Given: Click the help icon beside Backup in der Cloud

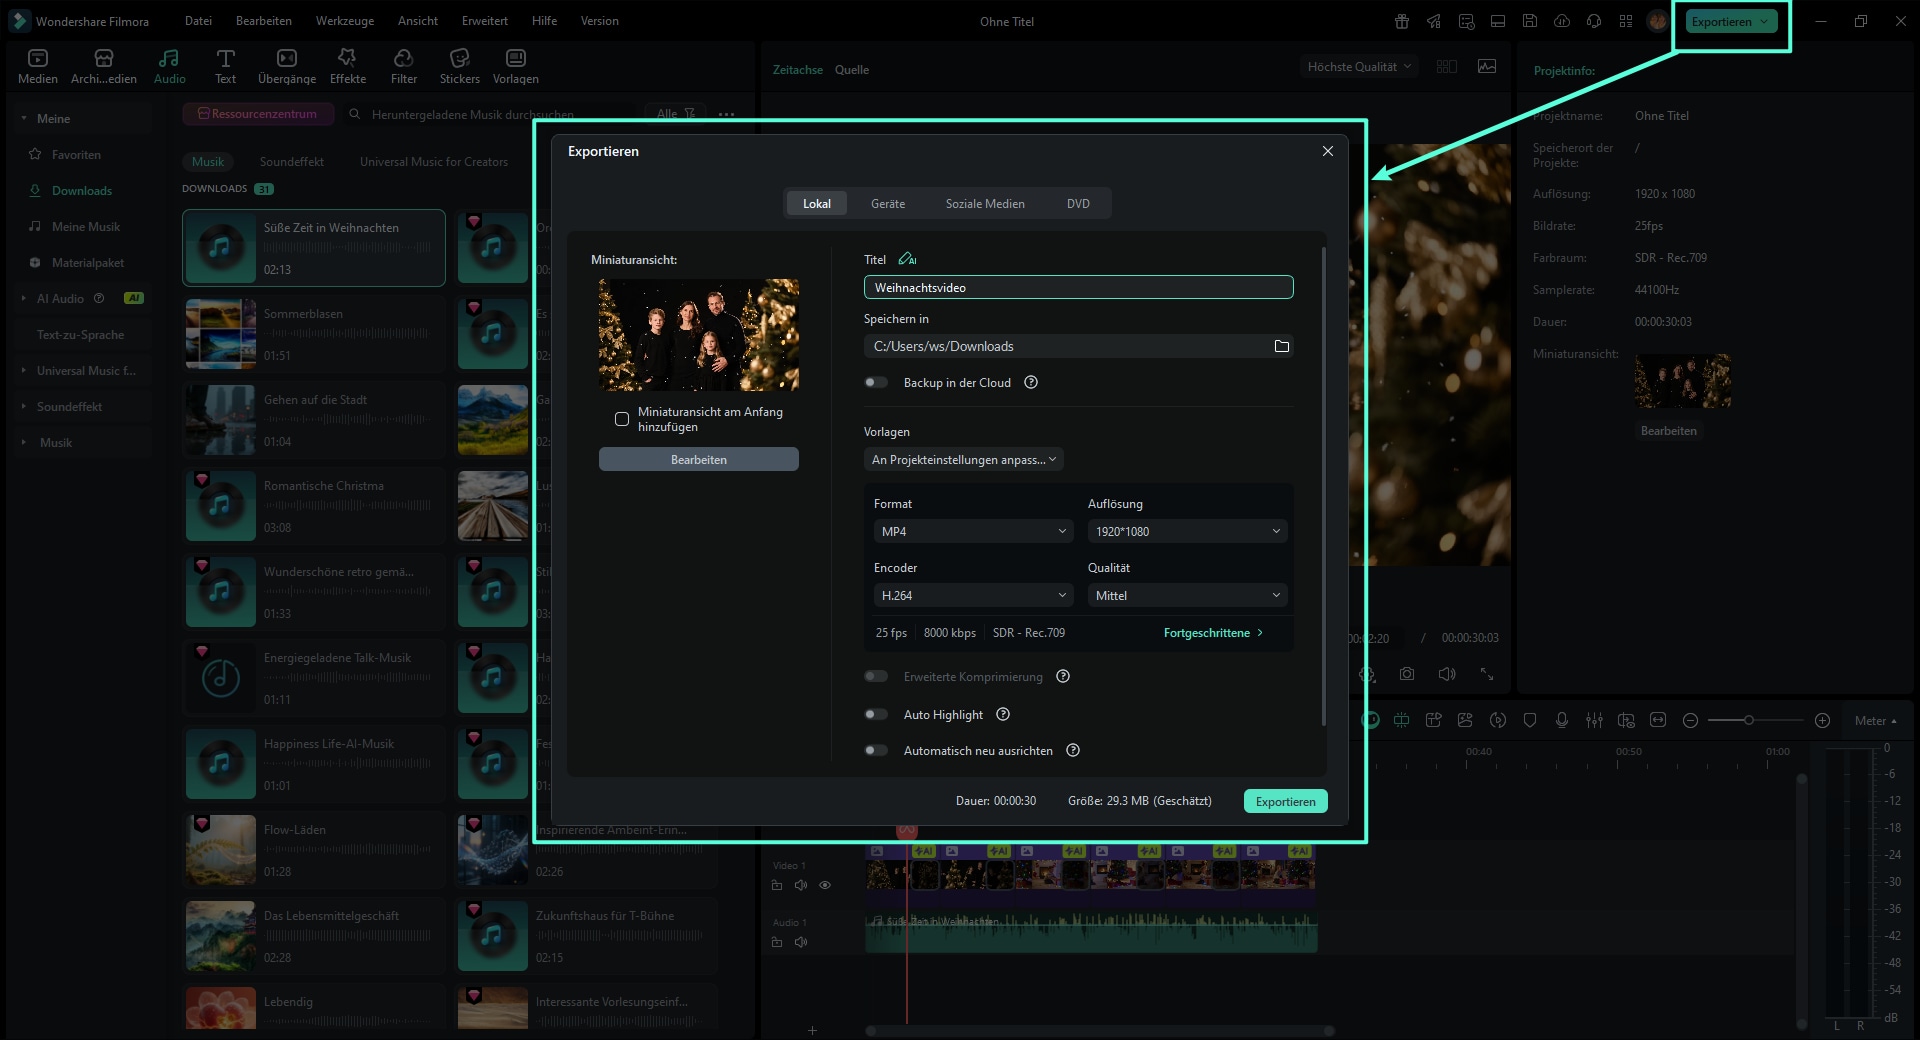Looking at the screenshot, I should click(1031, 382).
